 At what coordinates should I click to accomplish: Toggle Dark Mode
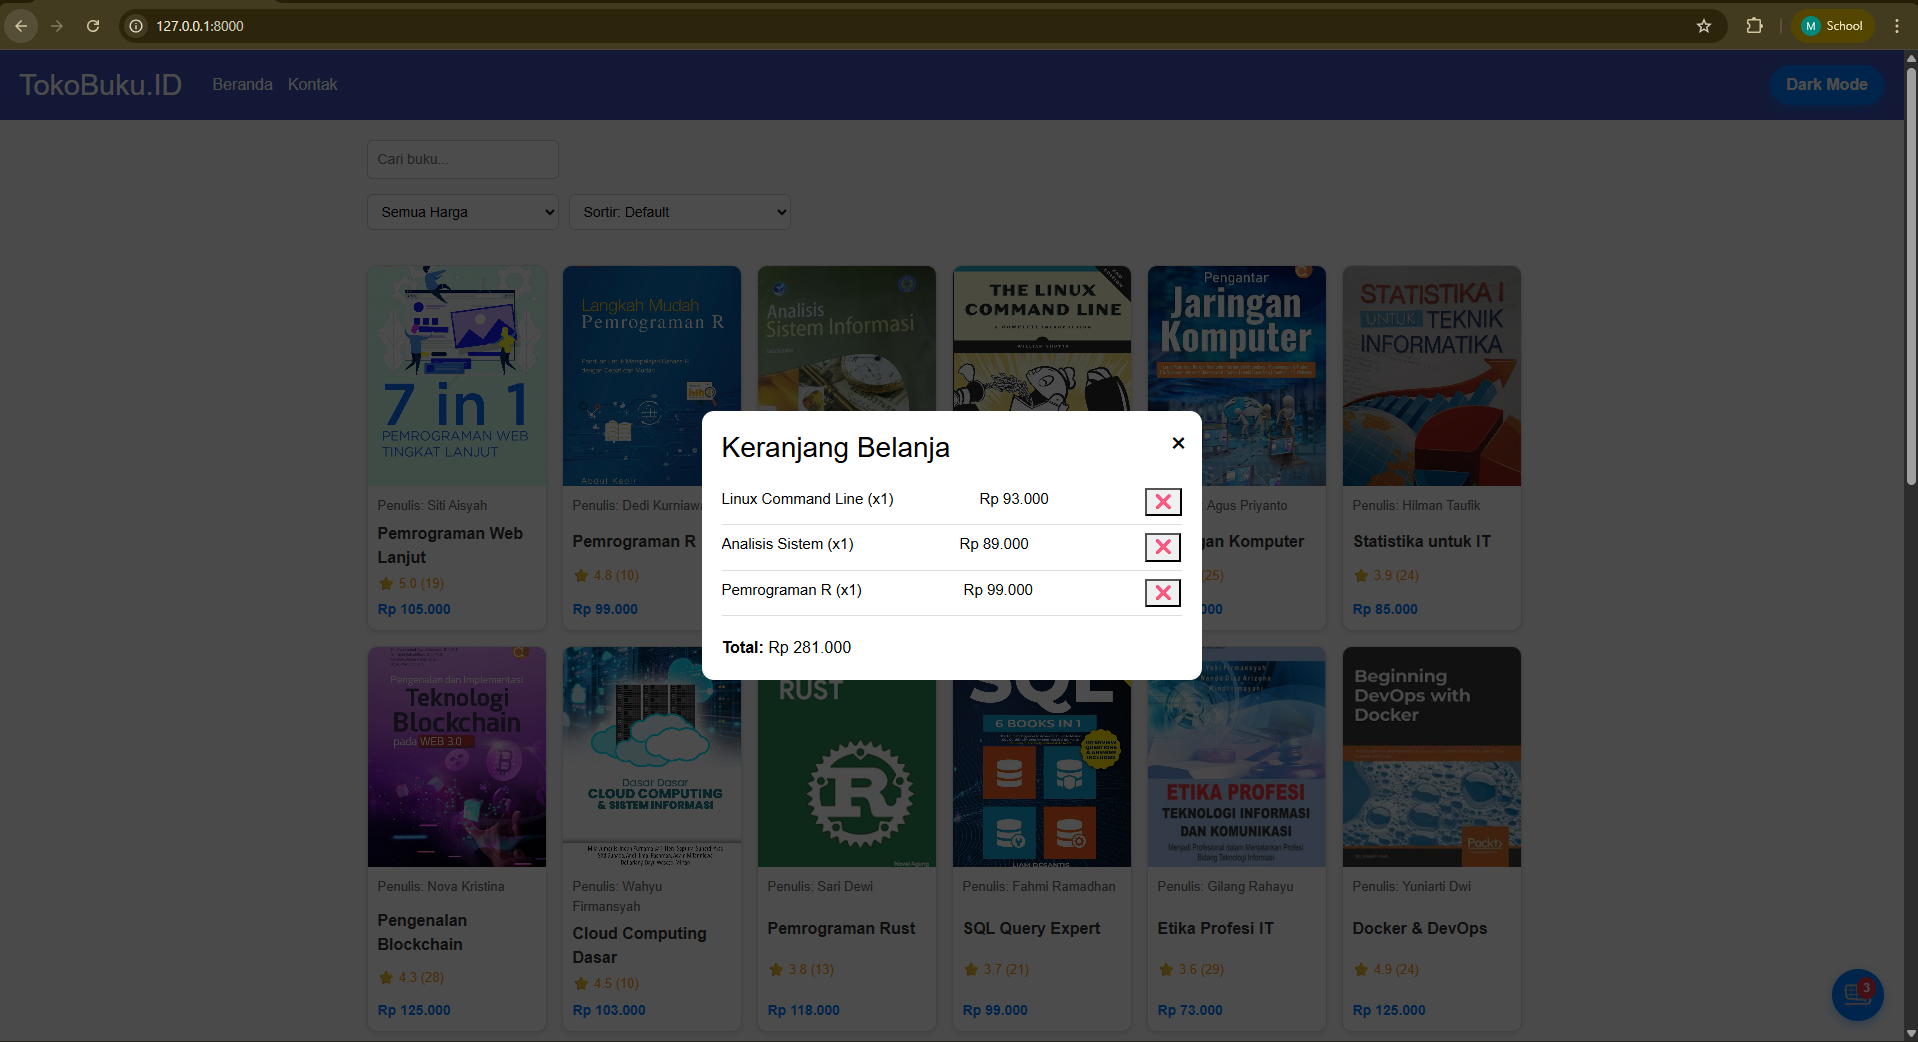1826,85
